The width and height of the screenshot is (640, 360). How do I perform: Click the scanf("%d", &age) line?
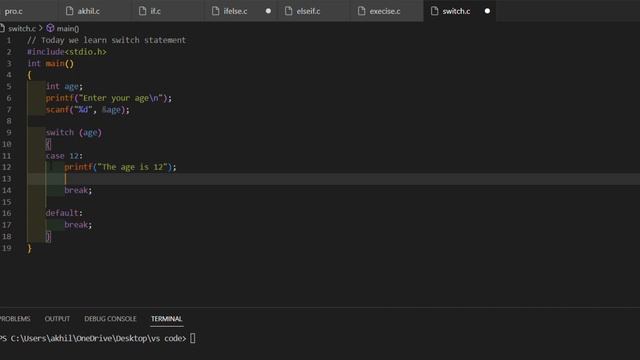point(87,110)
